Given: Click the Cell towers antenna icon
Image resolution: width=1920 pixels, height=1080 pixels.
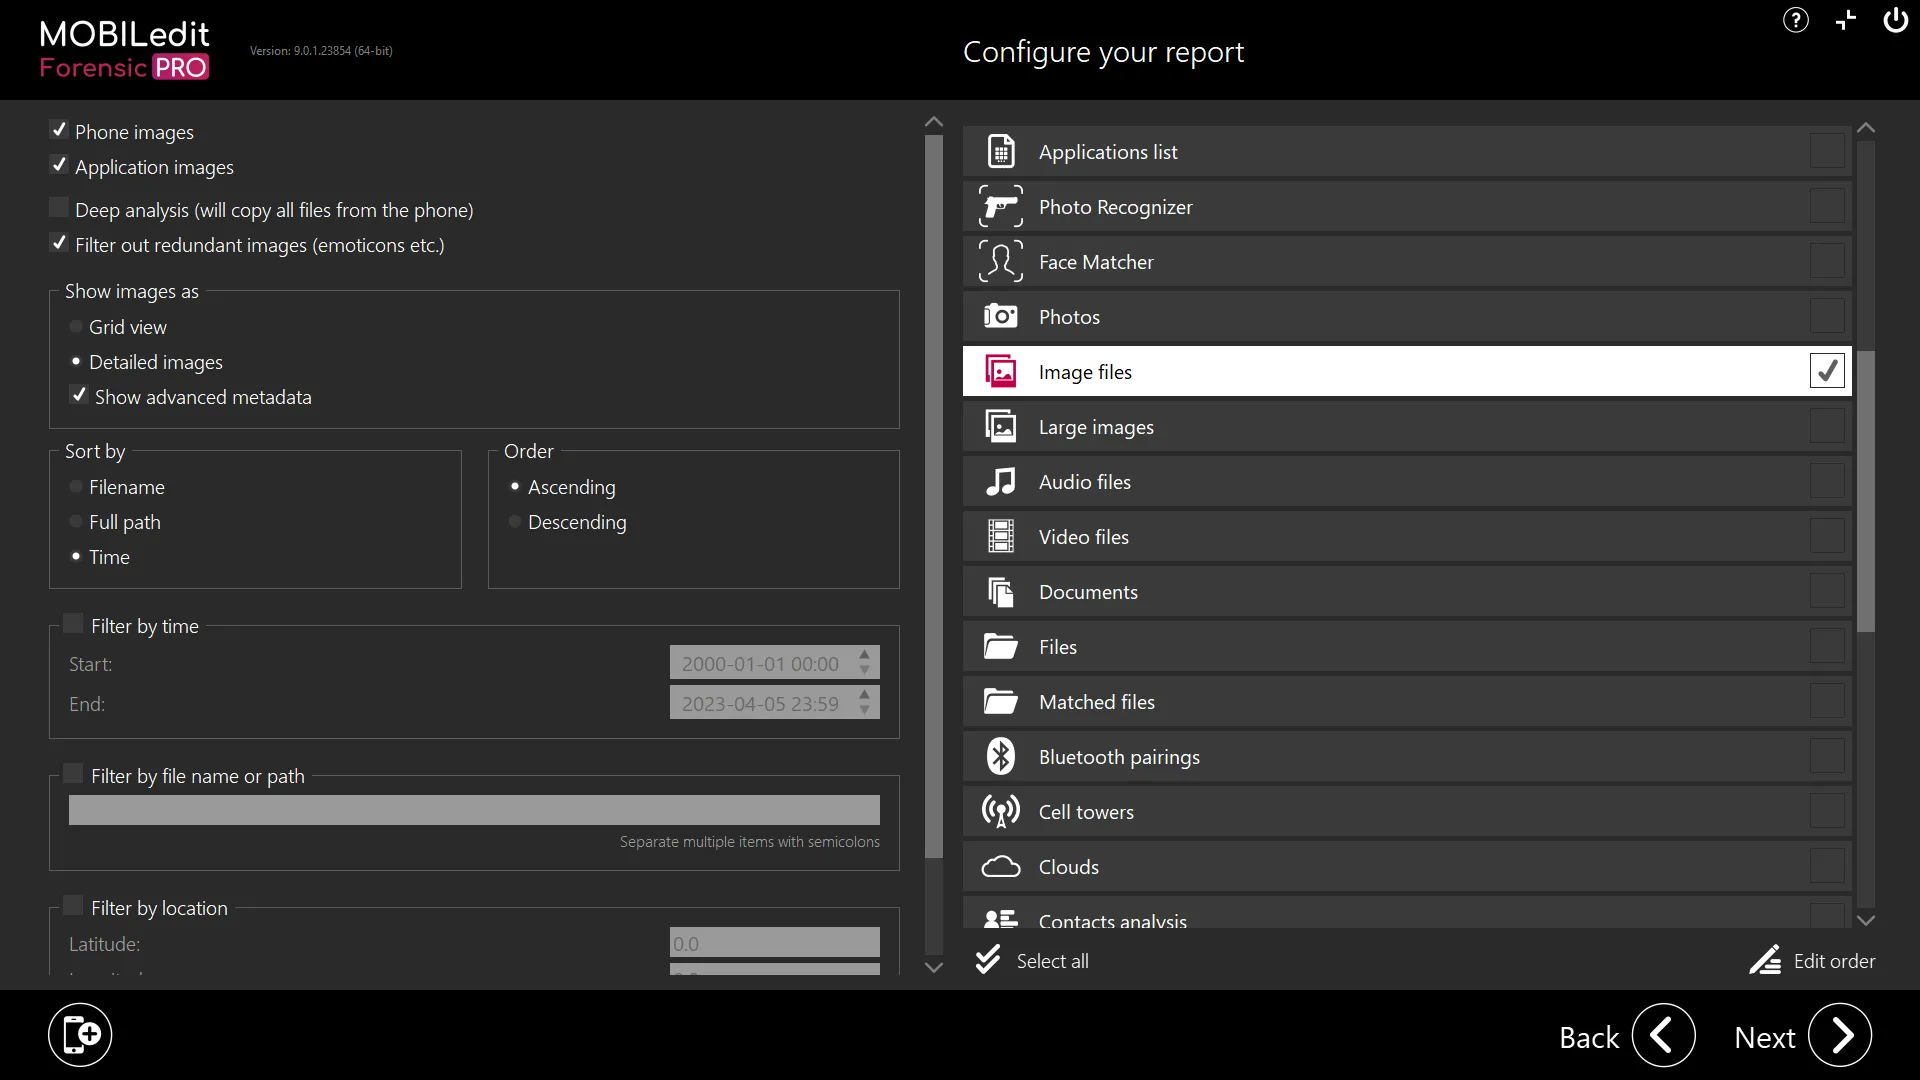Looking at the screenshot, I should click(x=1000, y=811).
